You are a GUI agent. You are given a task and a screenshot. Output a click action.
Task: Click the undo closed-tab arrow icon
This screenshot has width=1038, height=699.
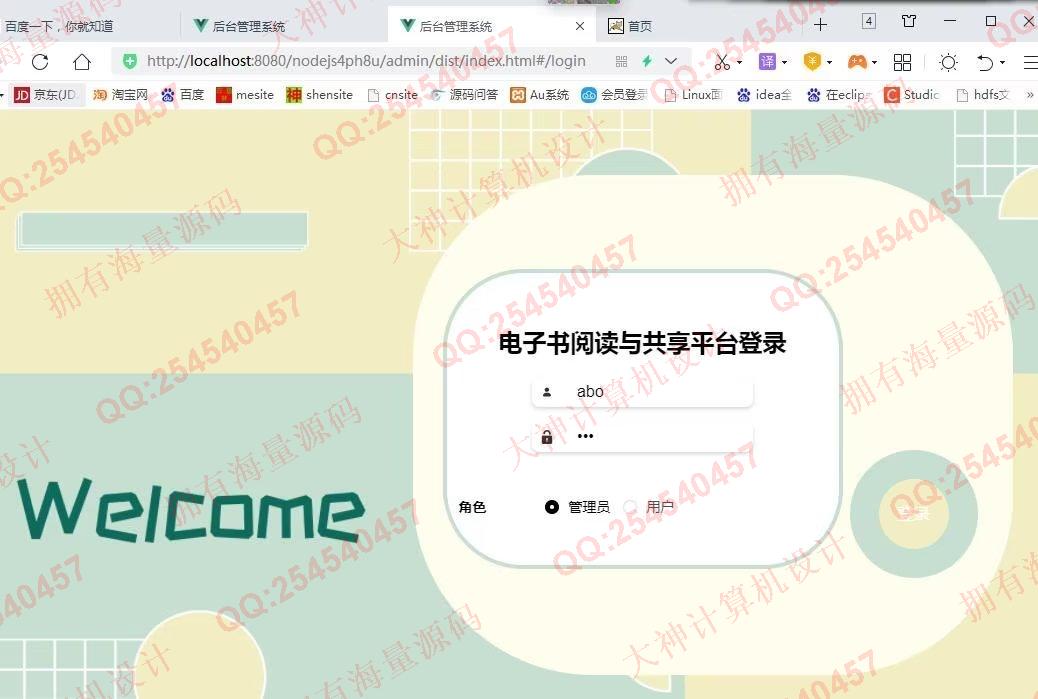(985, 62)
